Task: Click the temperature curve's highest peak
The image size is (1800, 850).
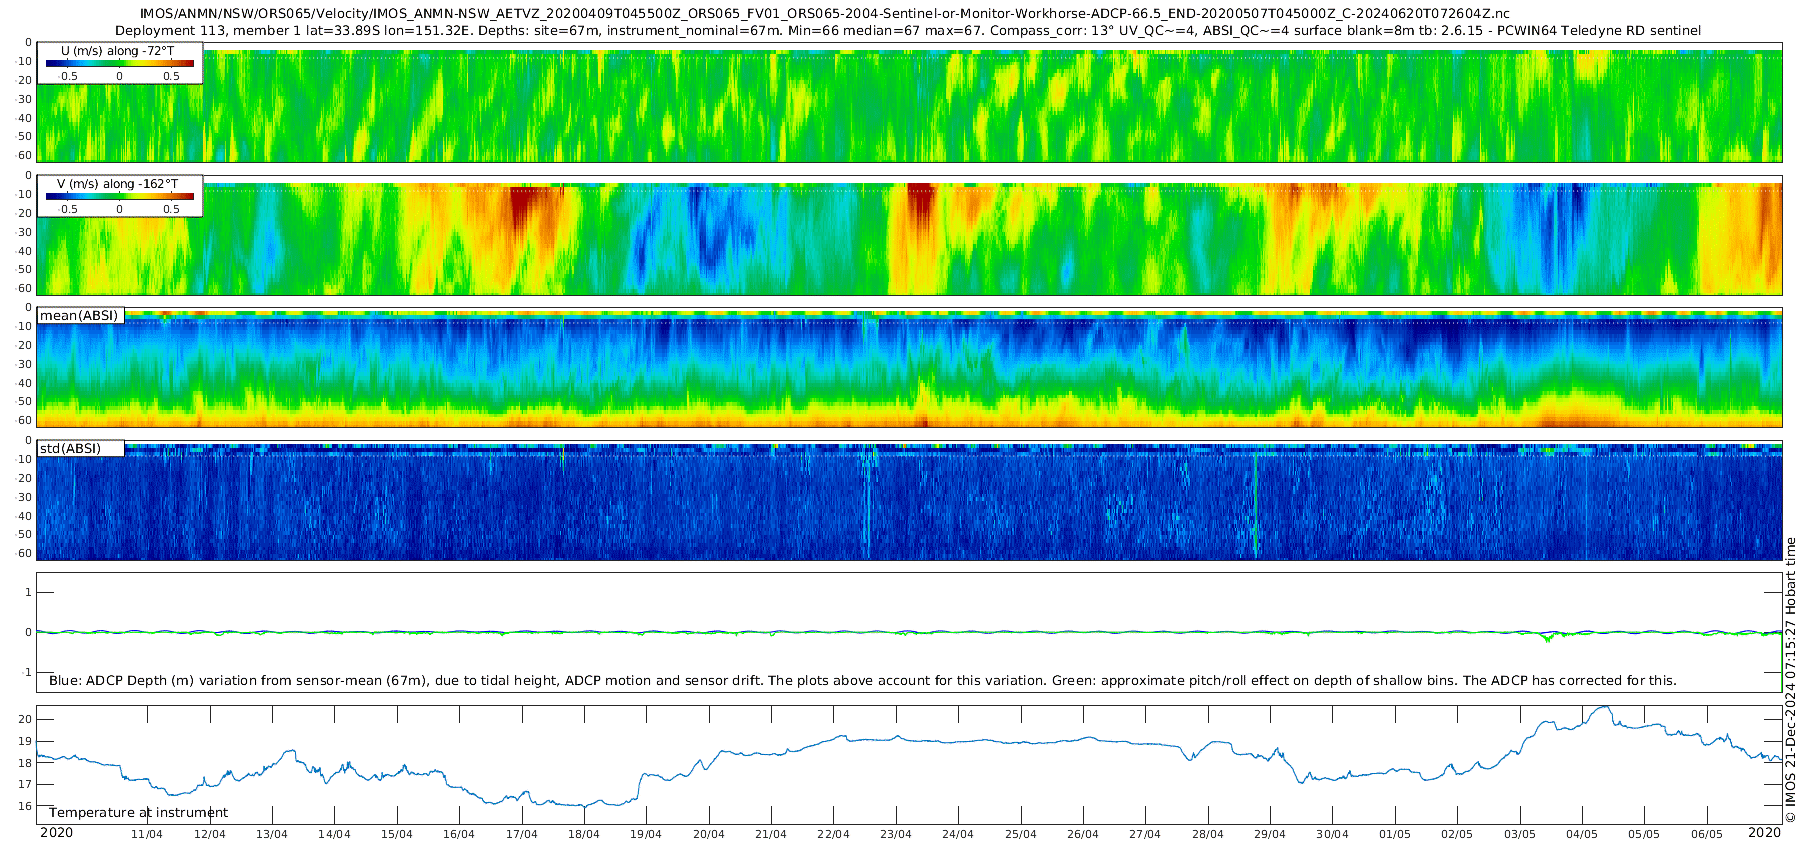Action: coord(1604,708)
